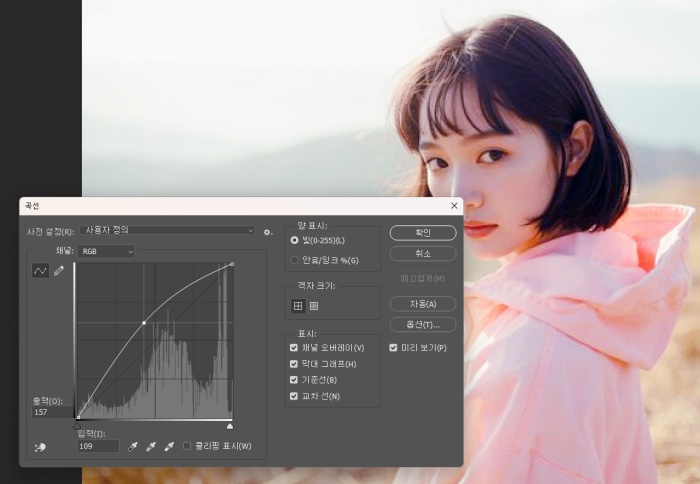Image resolution: width=700 pixels, height=484 pixels.
Task: Click the black point slider triangle under graph
Action: [77, 426]
